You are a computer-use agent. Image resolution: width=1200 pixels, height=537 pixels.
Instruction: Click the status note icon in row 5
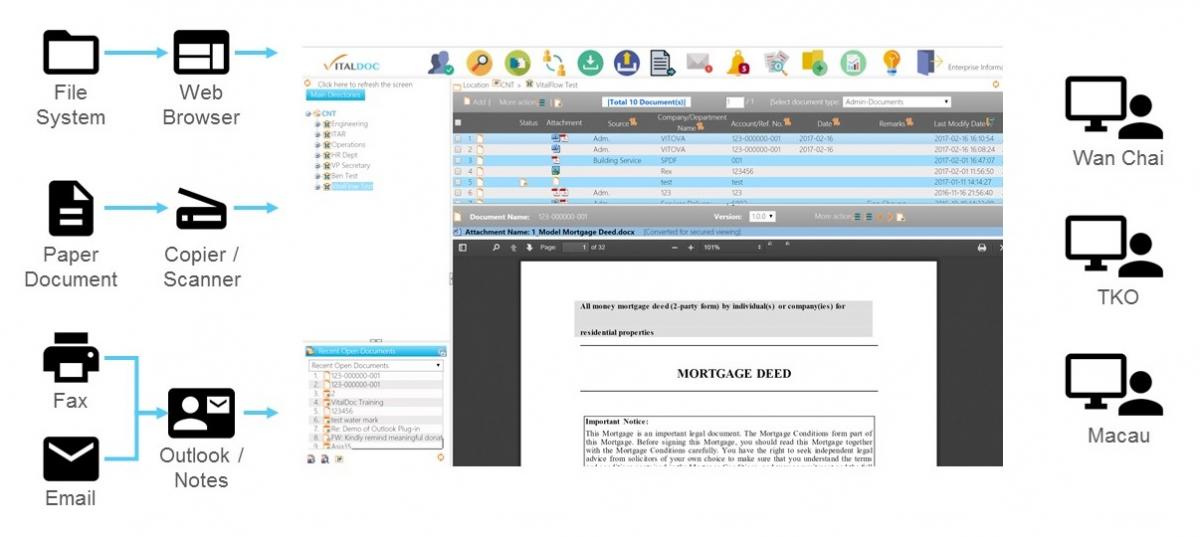click(523, 182)
